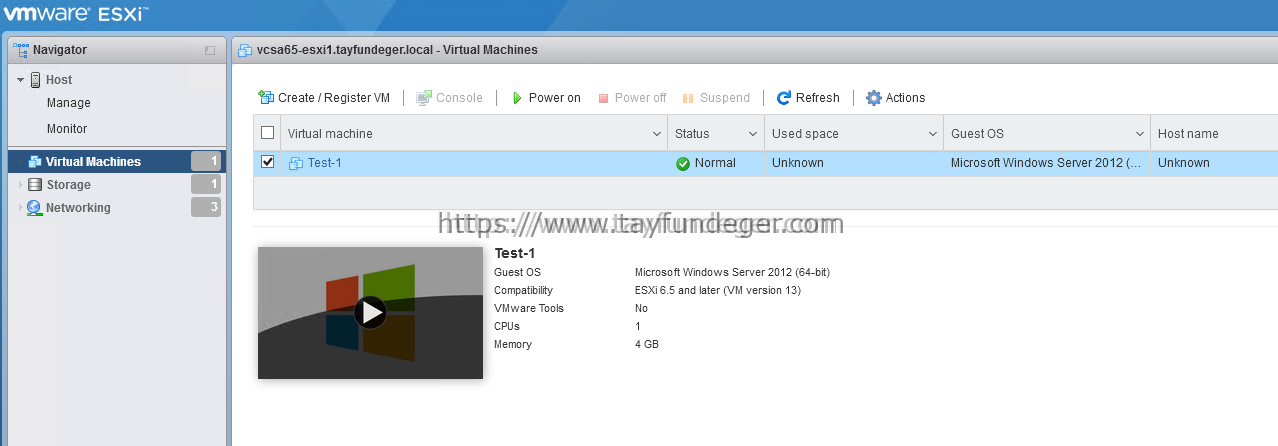Click the green Normal status icon
The image size is (1278, 446).
[x=683, y=163]
